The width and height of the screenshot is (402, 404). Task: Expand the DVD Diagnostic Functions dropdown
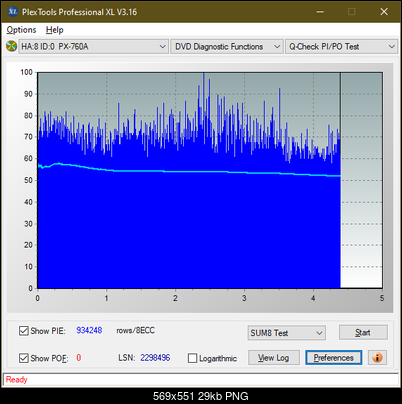click(227, 47)
